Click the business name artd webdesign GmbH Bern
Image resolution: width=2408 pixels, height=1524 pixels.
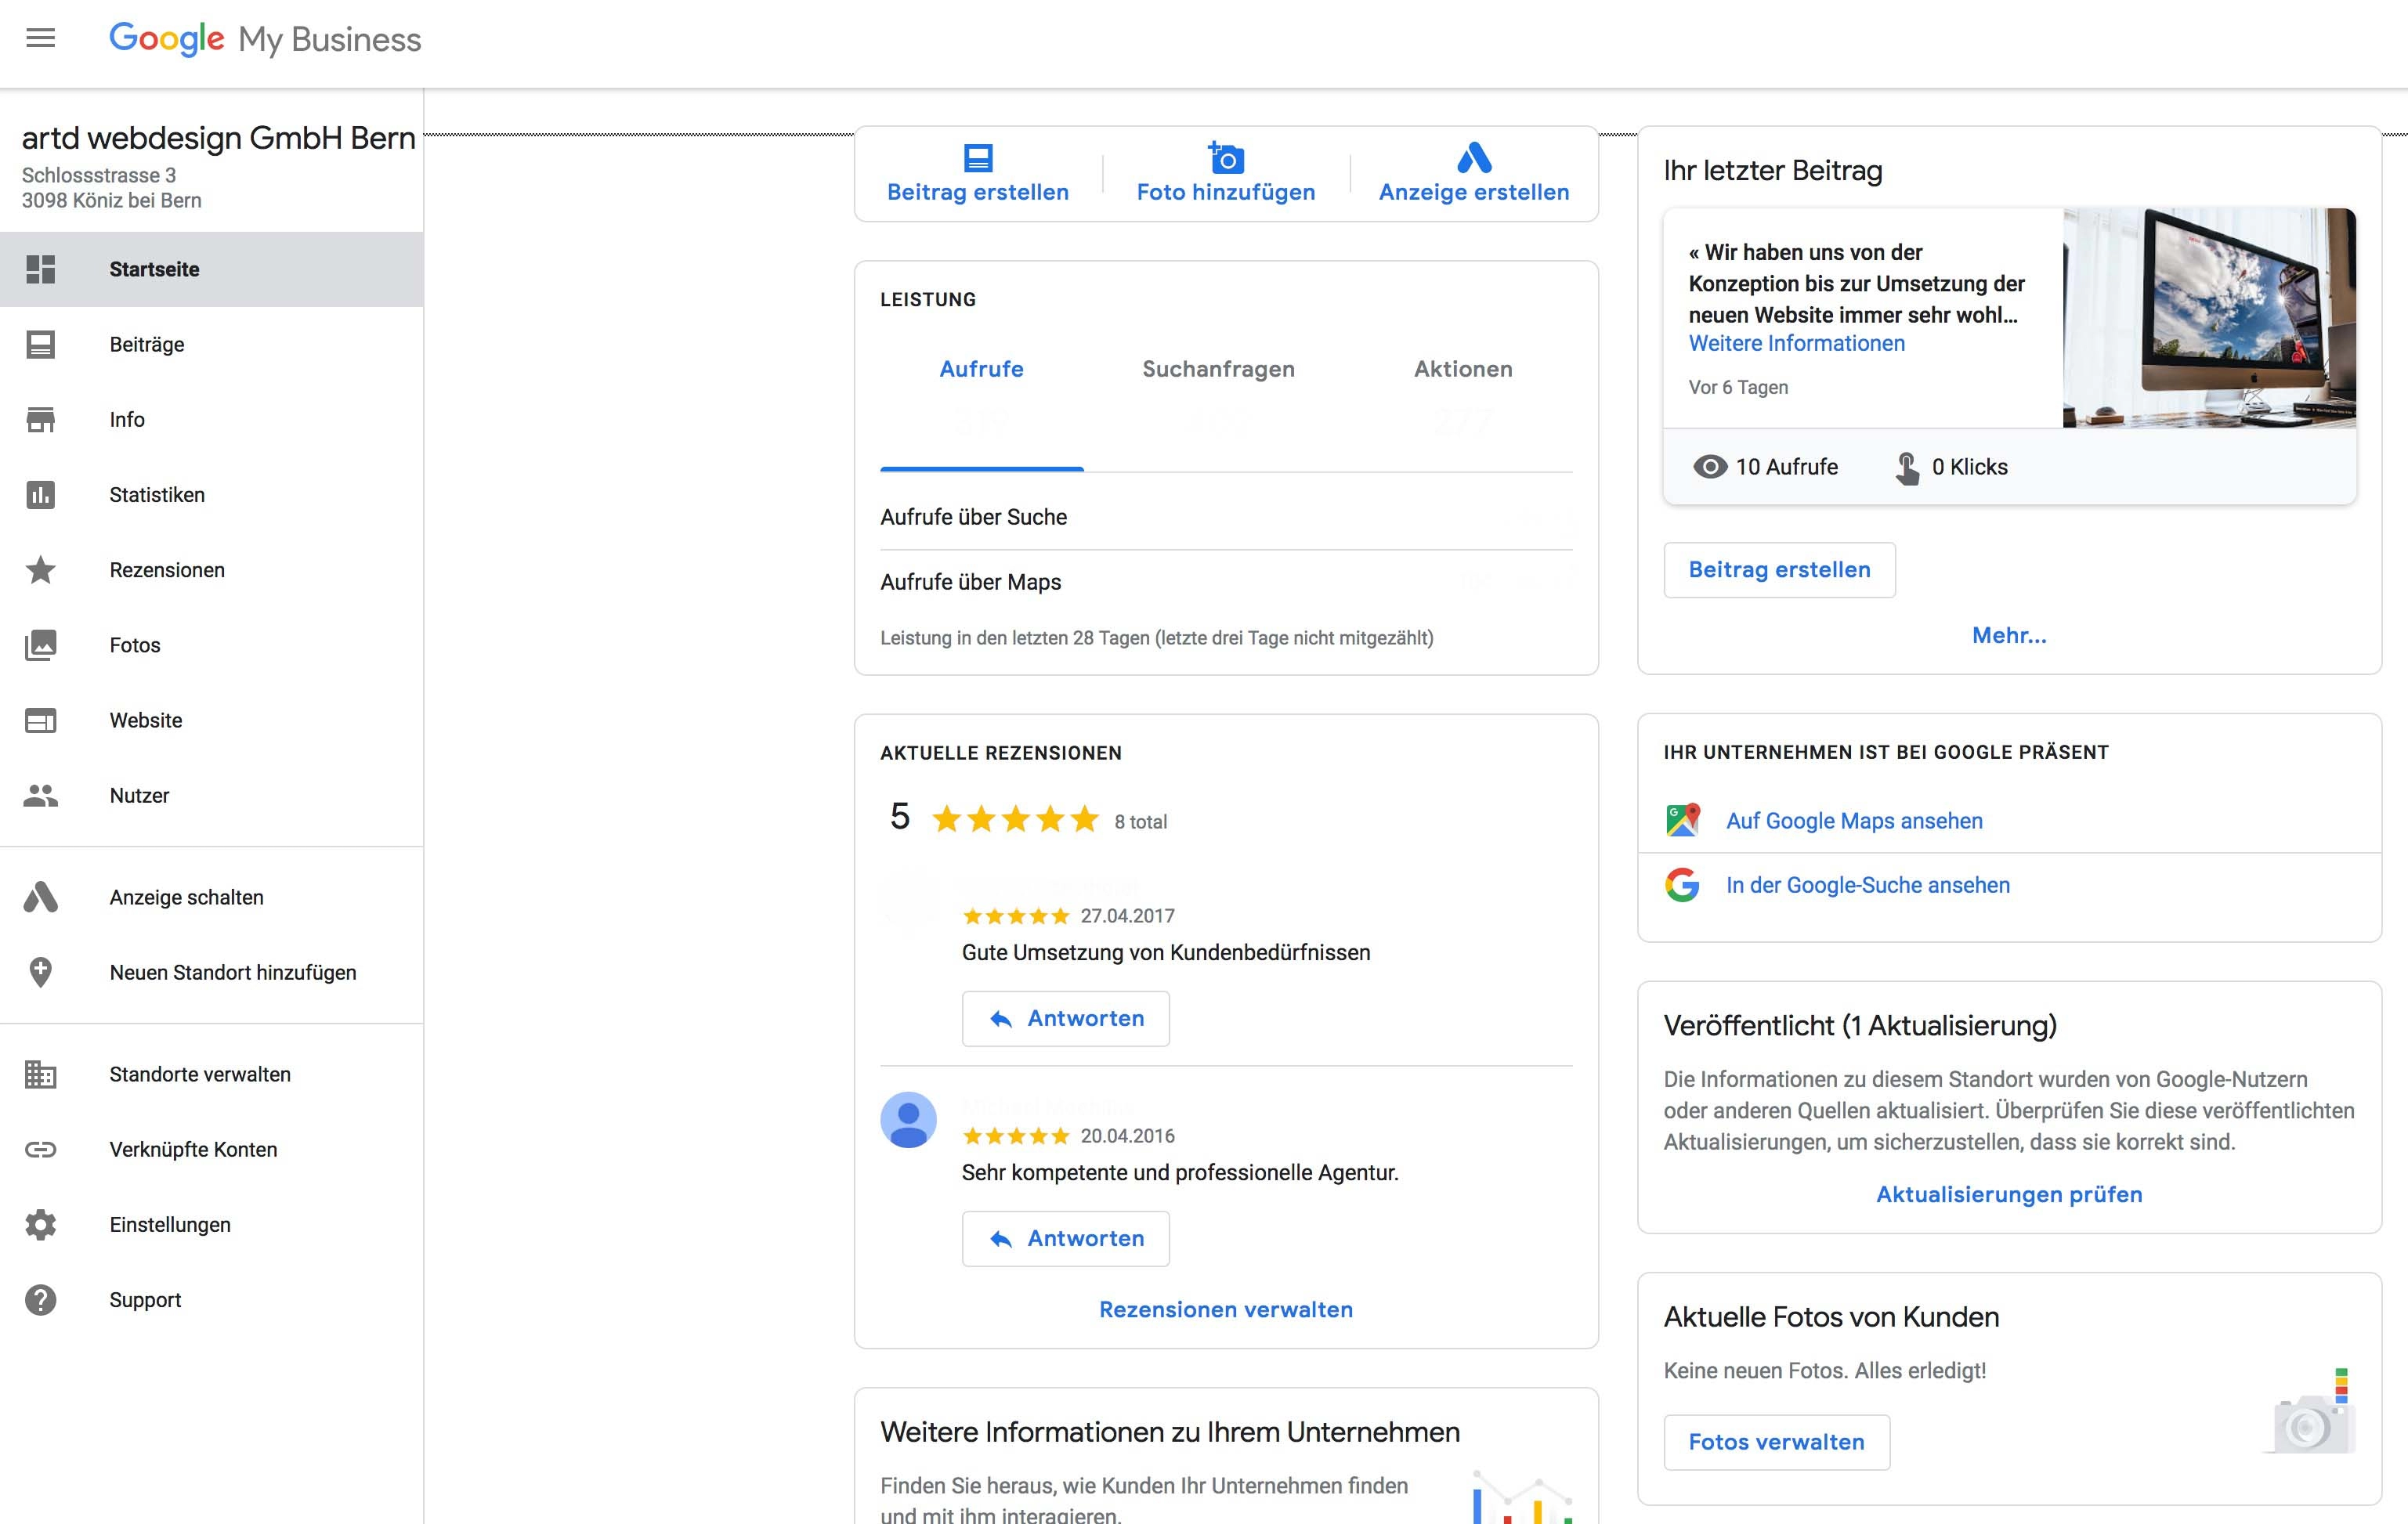point(219,137)
